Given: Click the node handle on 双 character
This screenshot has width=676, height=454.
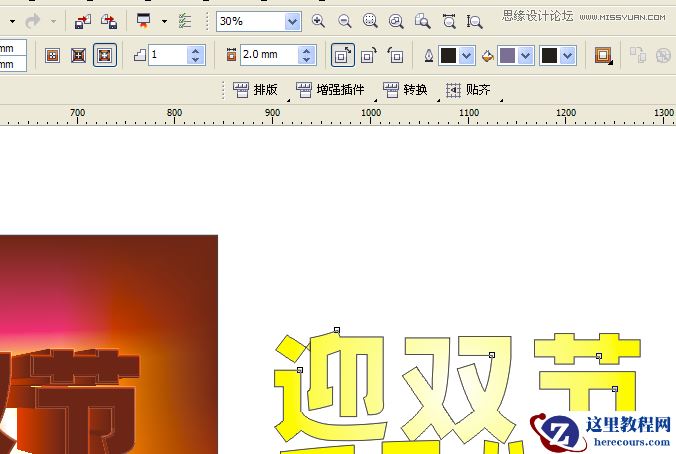Looking at the screenshot, I should (x=492, y=355).
